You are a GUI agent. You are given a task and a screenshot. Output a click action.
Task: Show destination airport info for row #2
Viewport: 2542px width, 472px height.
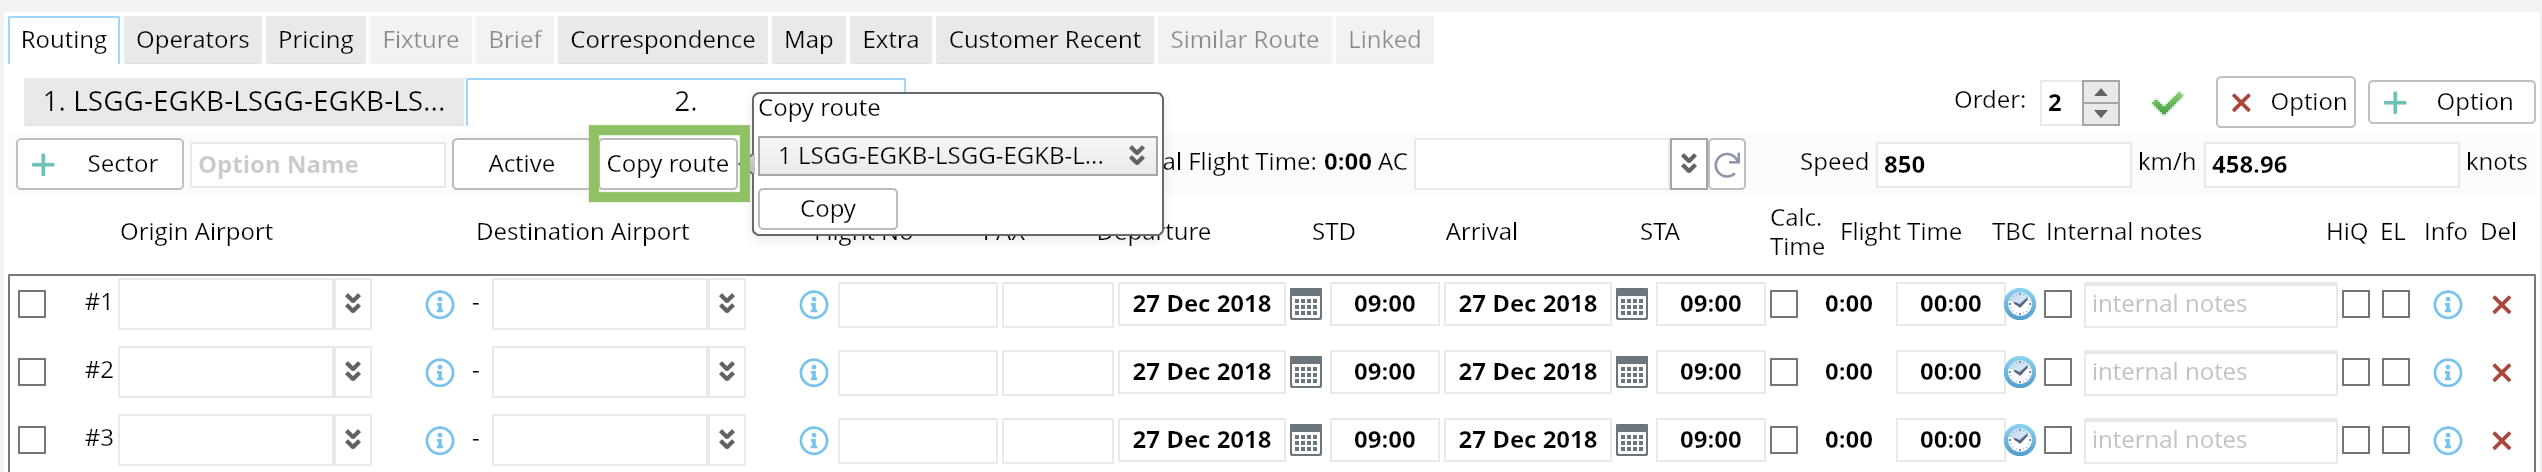click(x=813, y=372)
